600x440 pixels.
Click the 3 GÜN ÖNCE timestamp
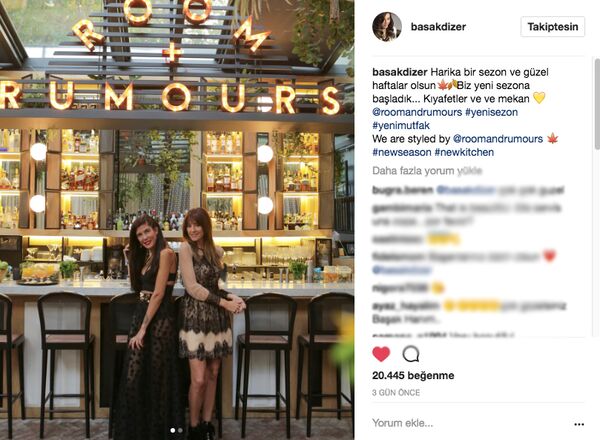[x=396, y=393]
